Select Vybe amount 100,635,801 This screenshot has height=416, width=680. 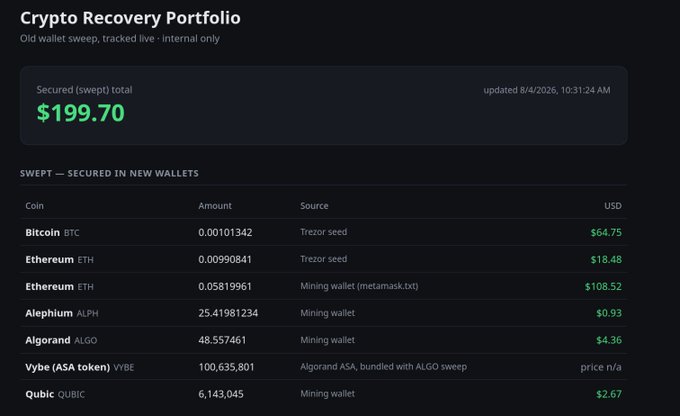tap(226, 367)
